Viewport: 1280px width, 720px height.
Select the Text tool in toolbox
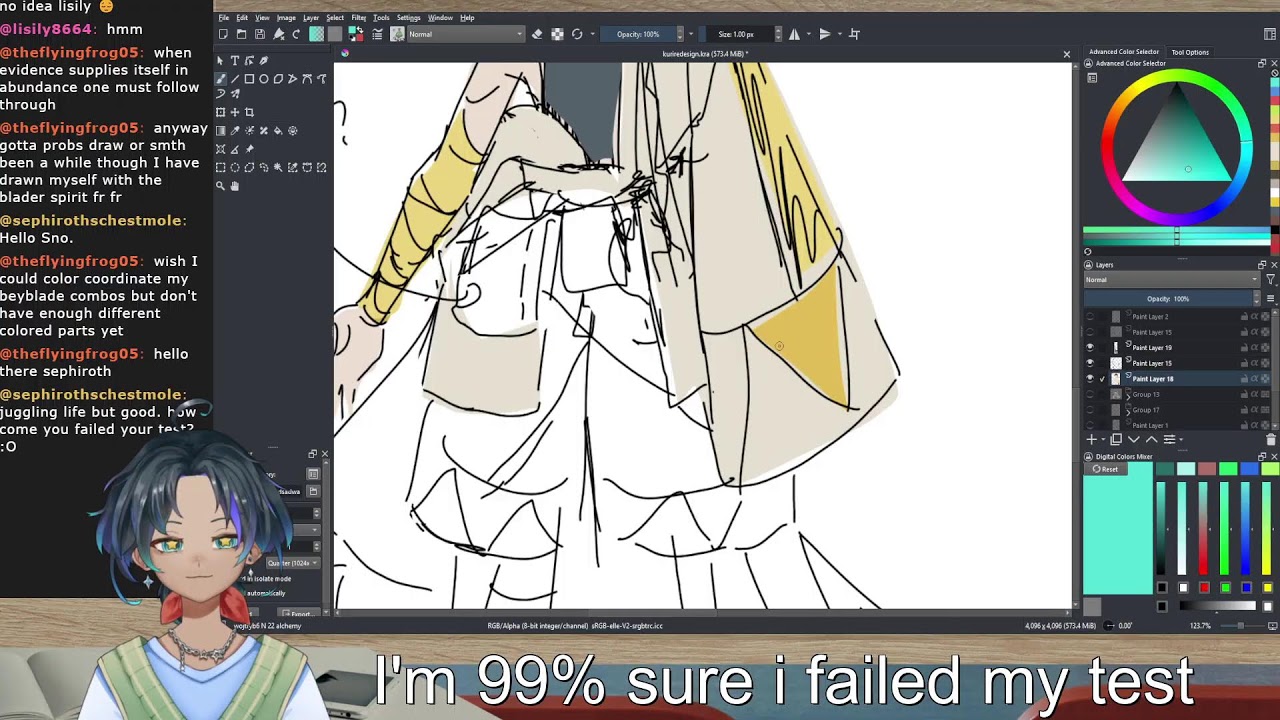click(x=235, y=60)
